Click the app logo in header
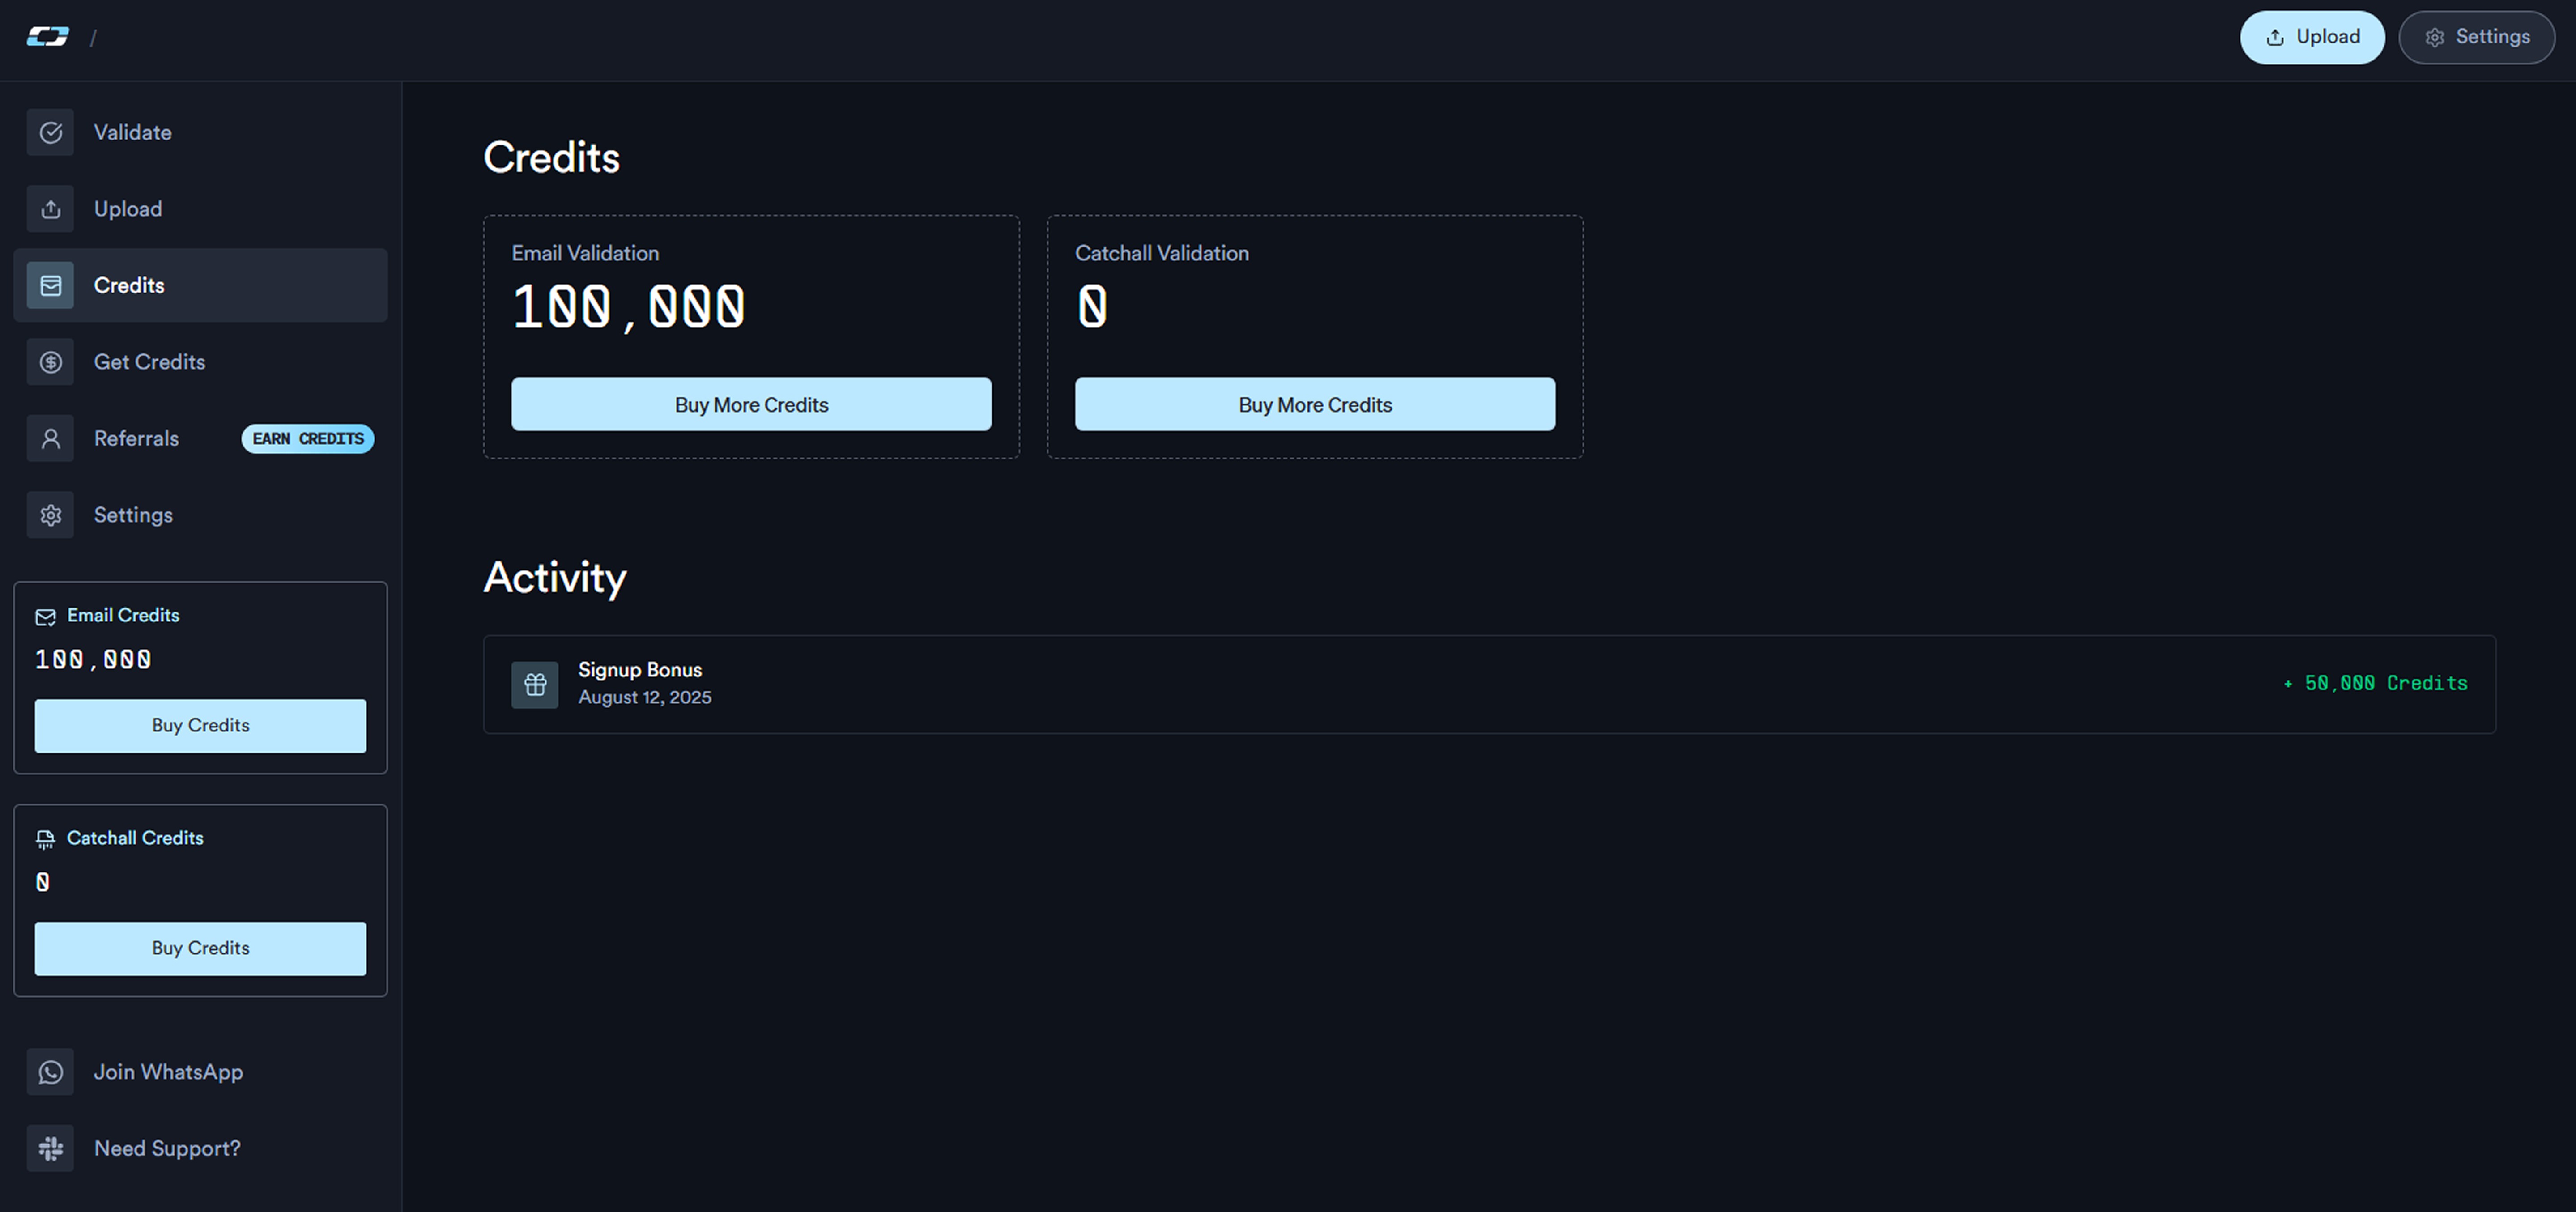2576x1212 pixels. pos(48,37)
